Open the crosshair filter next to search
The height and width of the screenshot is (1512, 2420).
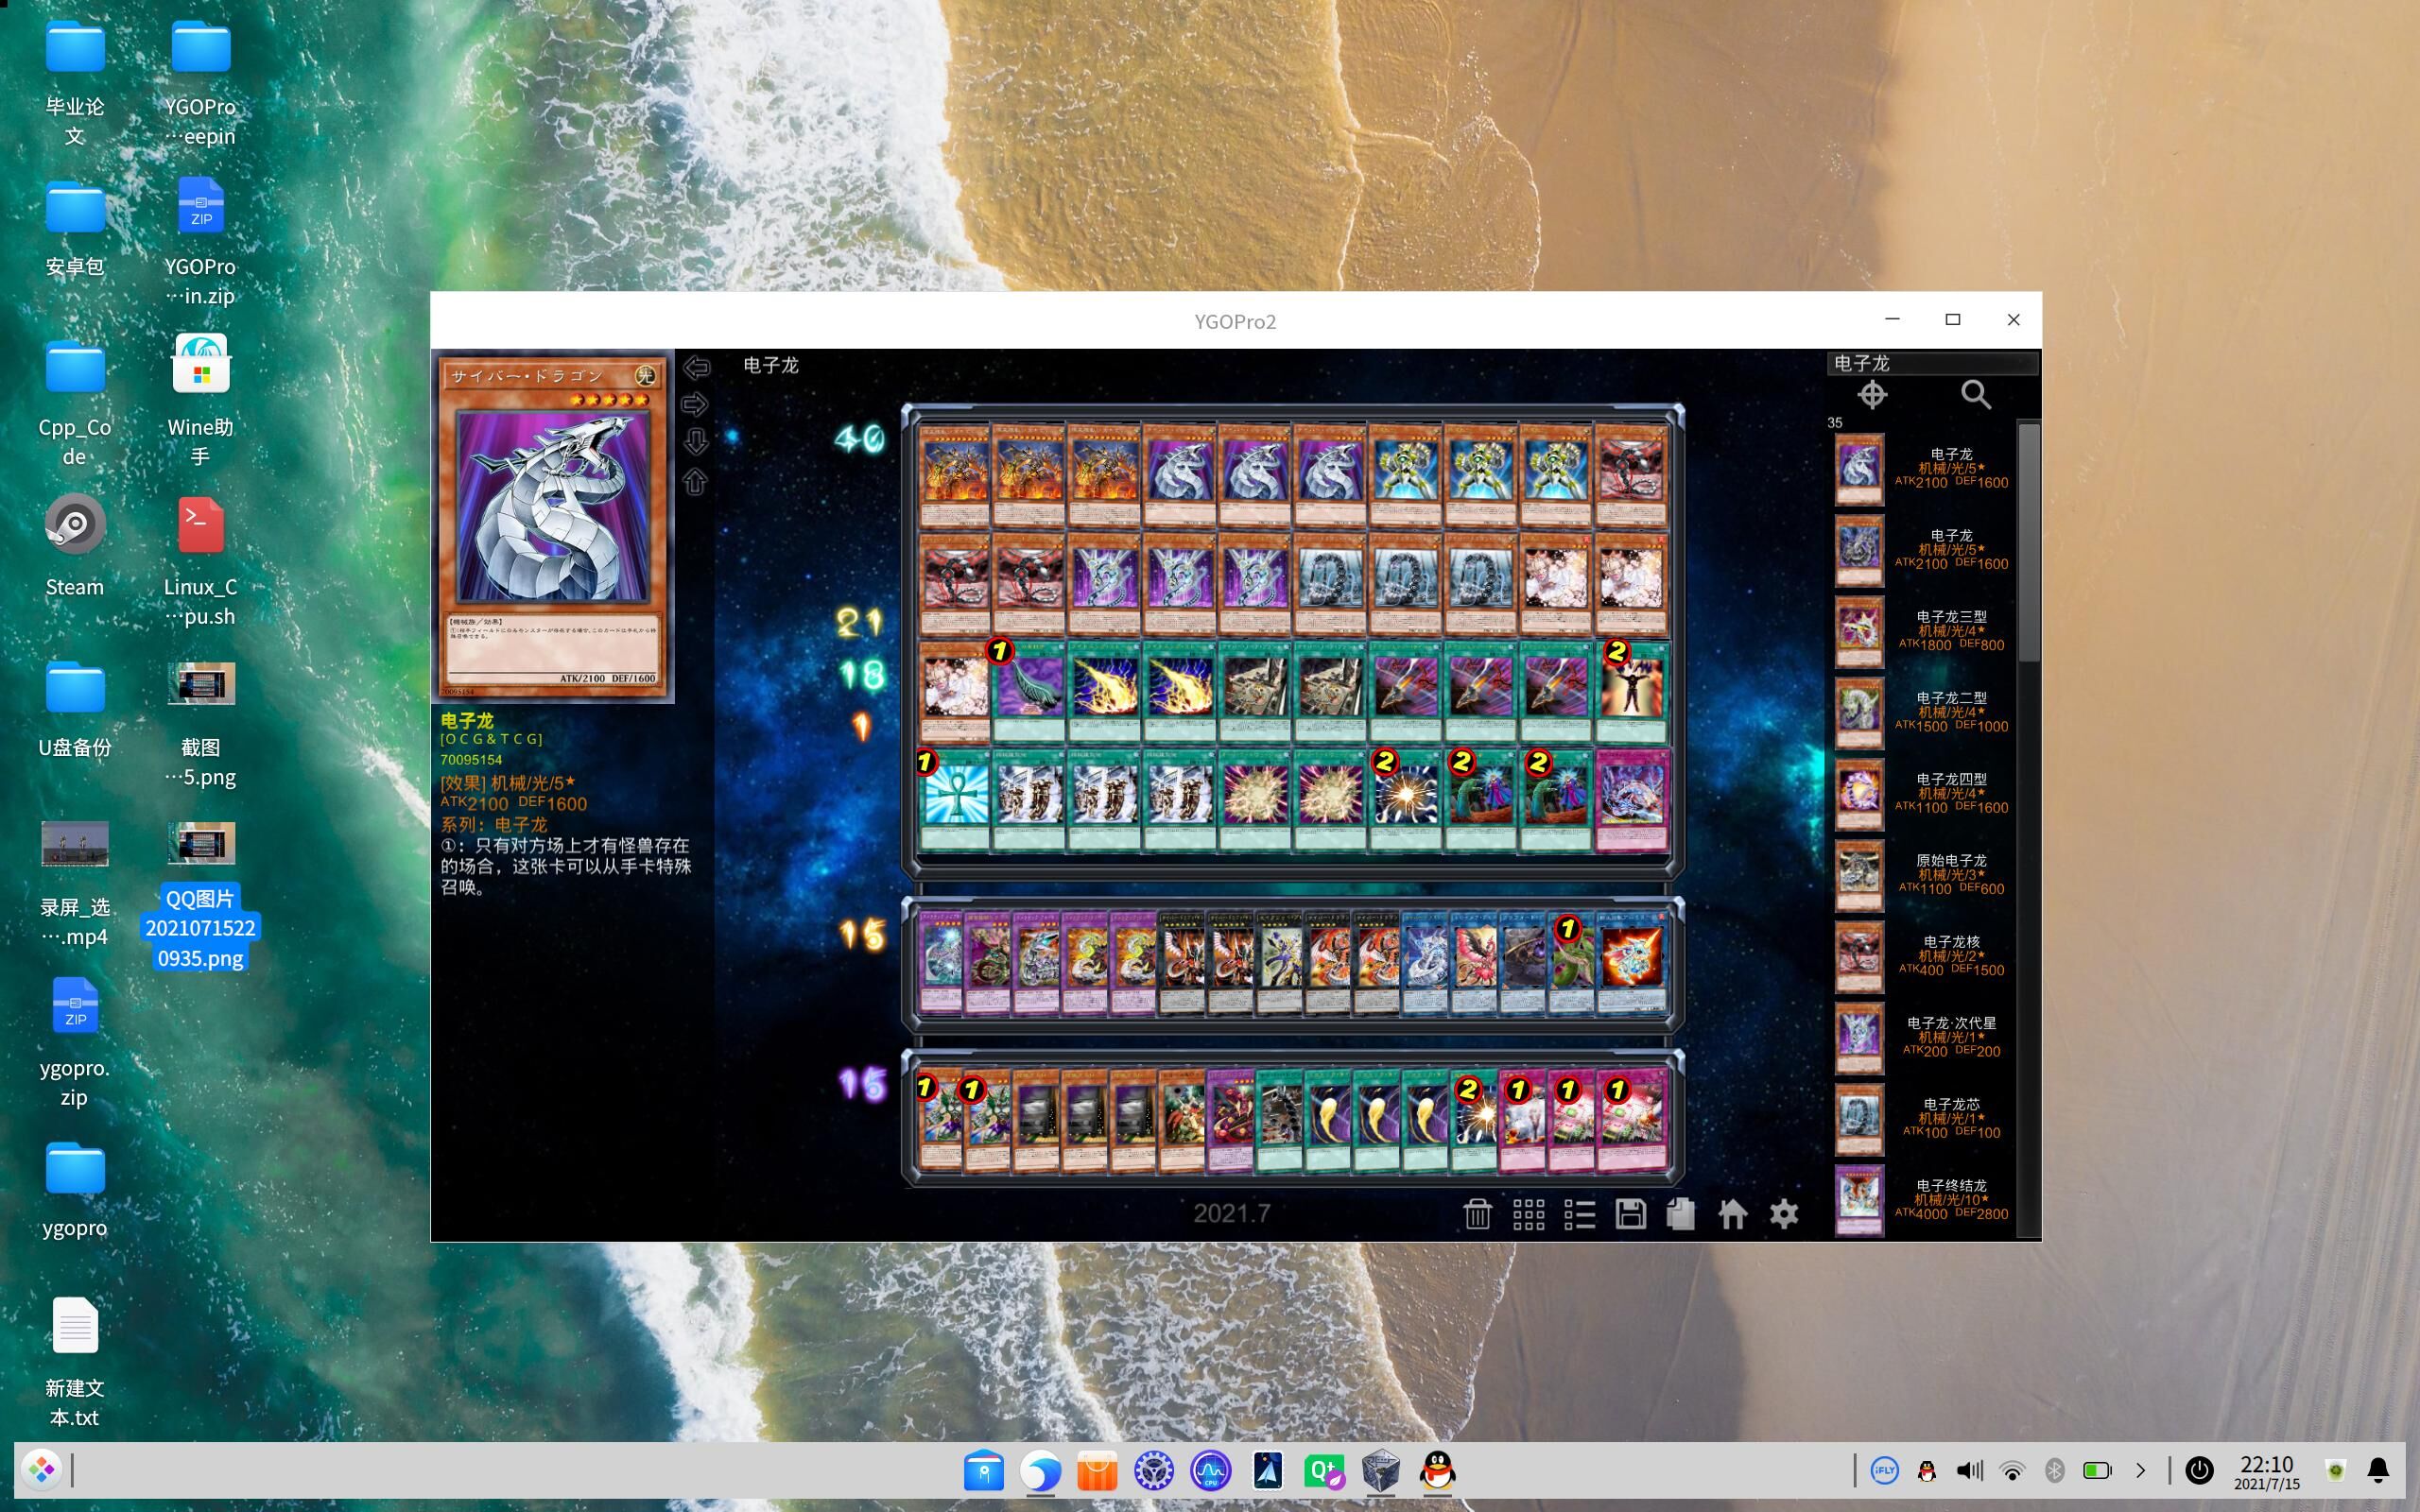coord(1872,395)
